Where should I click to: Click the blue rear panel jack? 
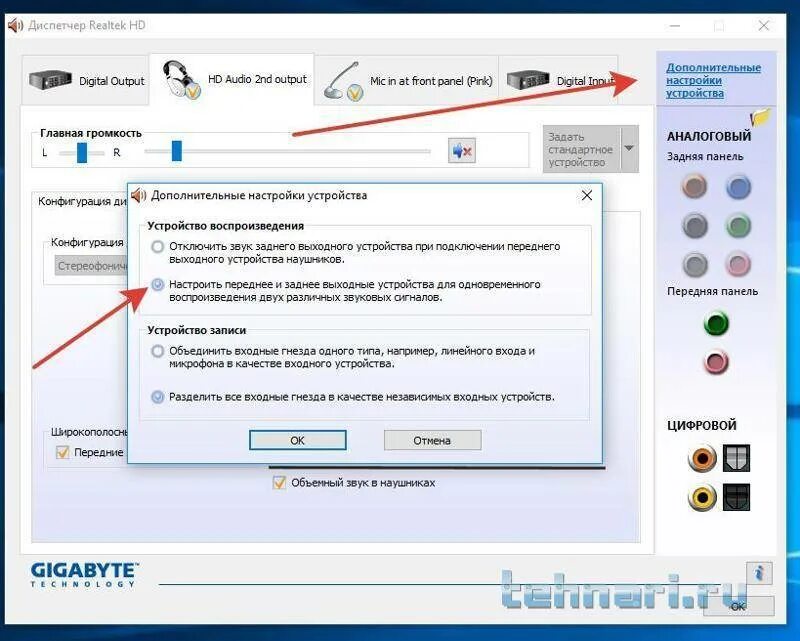[738, 187]
